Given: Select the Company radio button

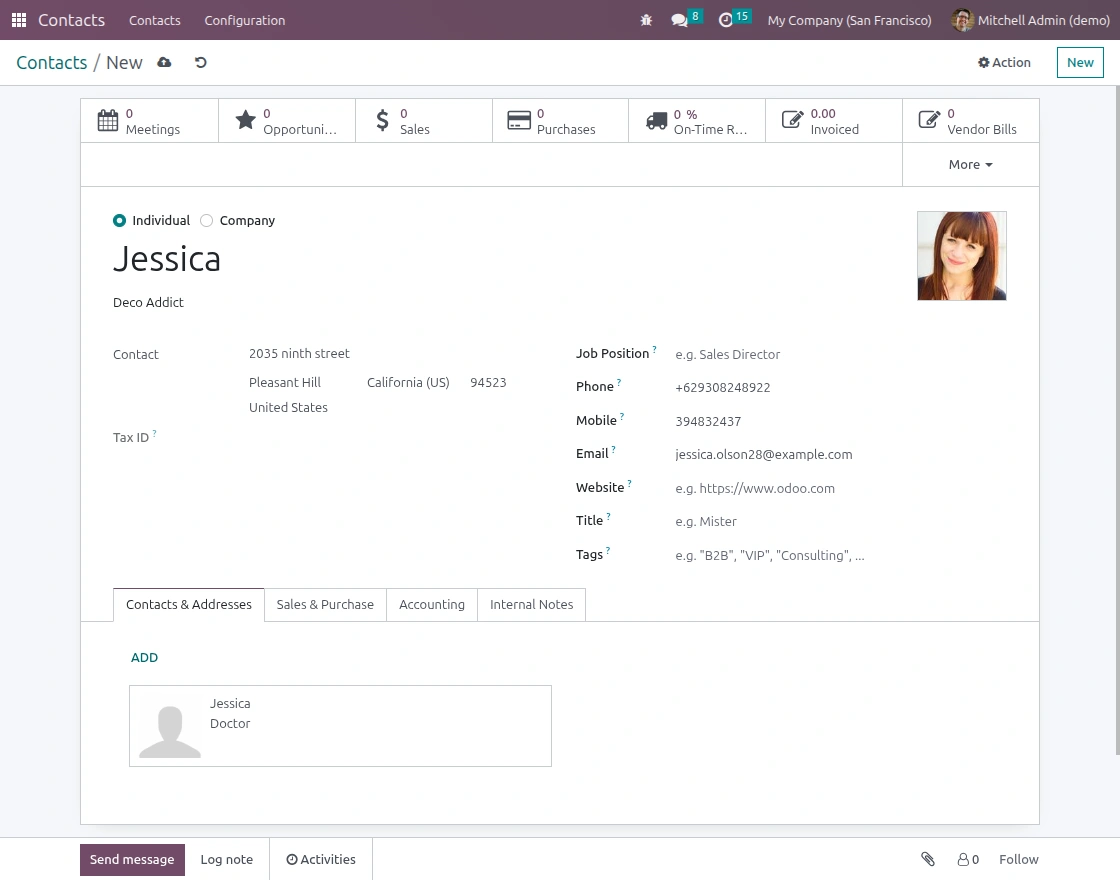Looking at the screenshot, I should pyautogui.click(x=206, y=221).
